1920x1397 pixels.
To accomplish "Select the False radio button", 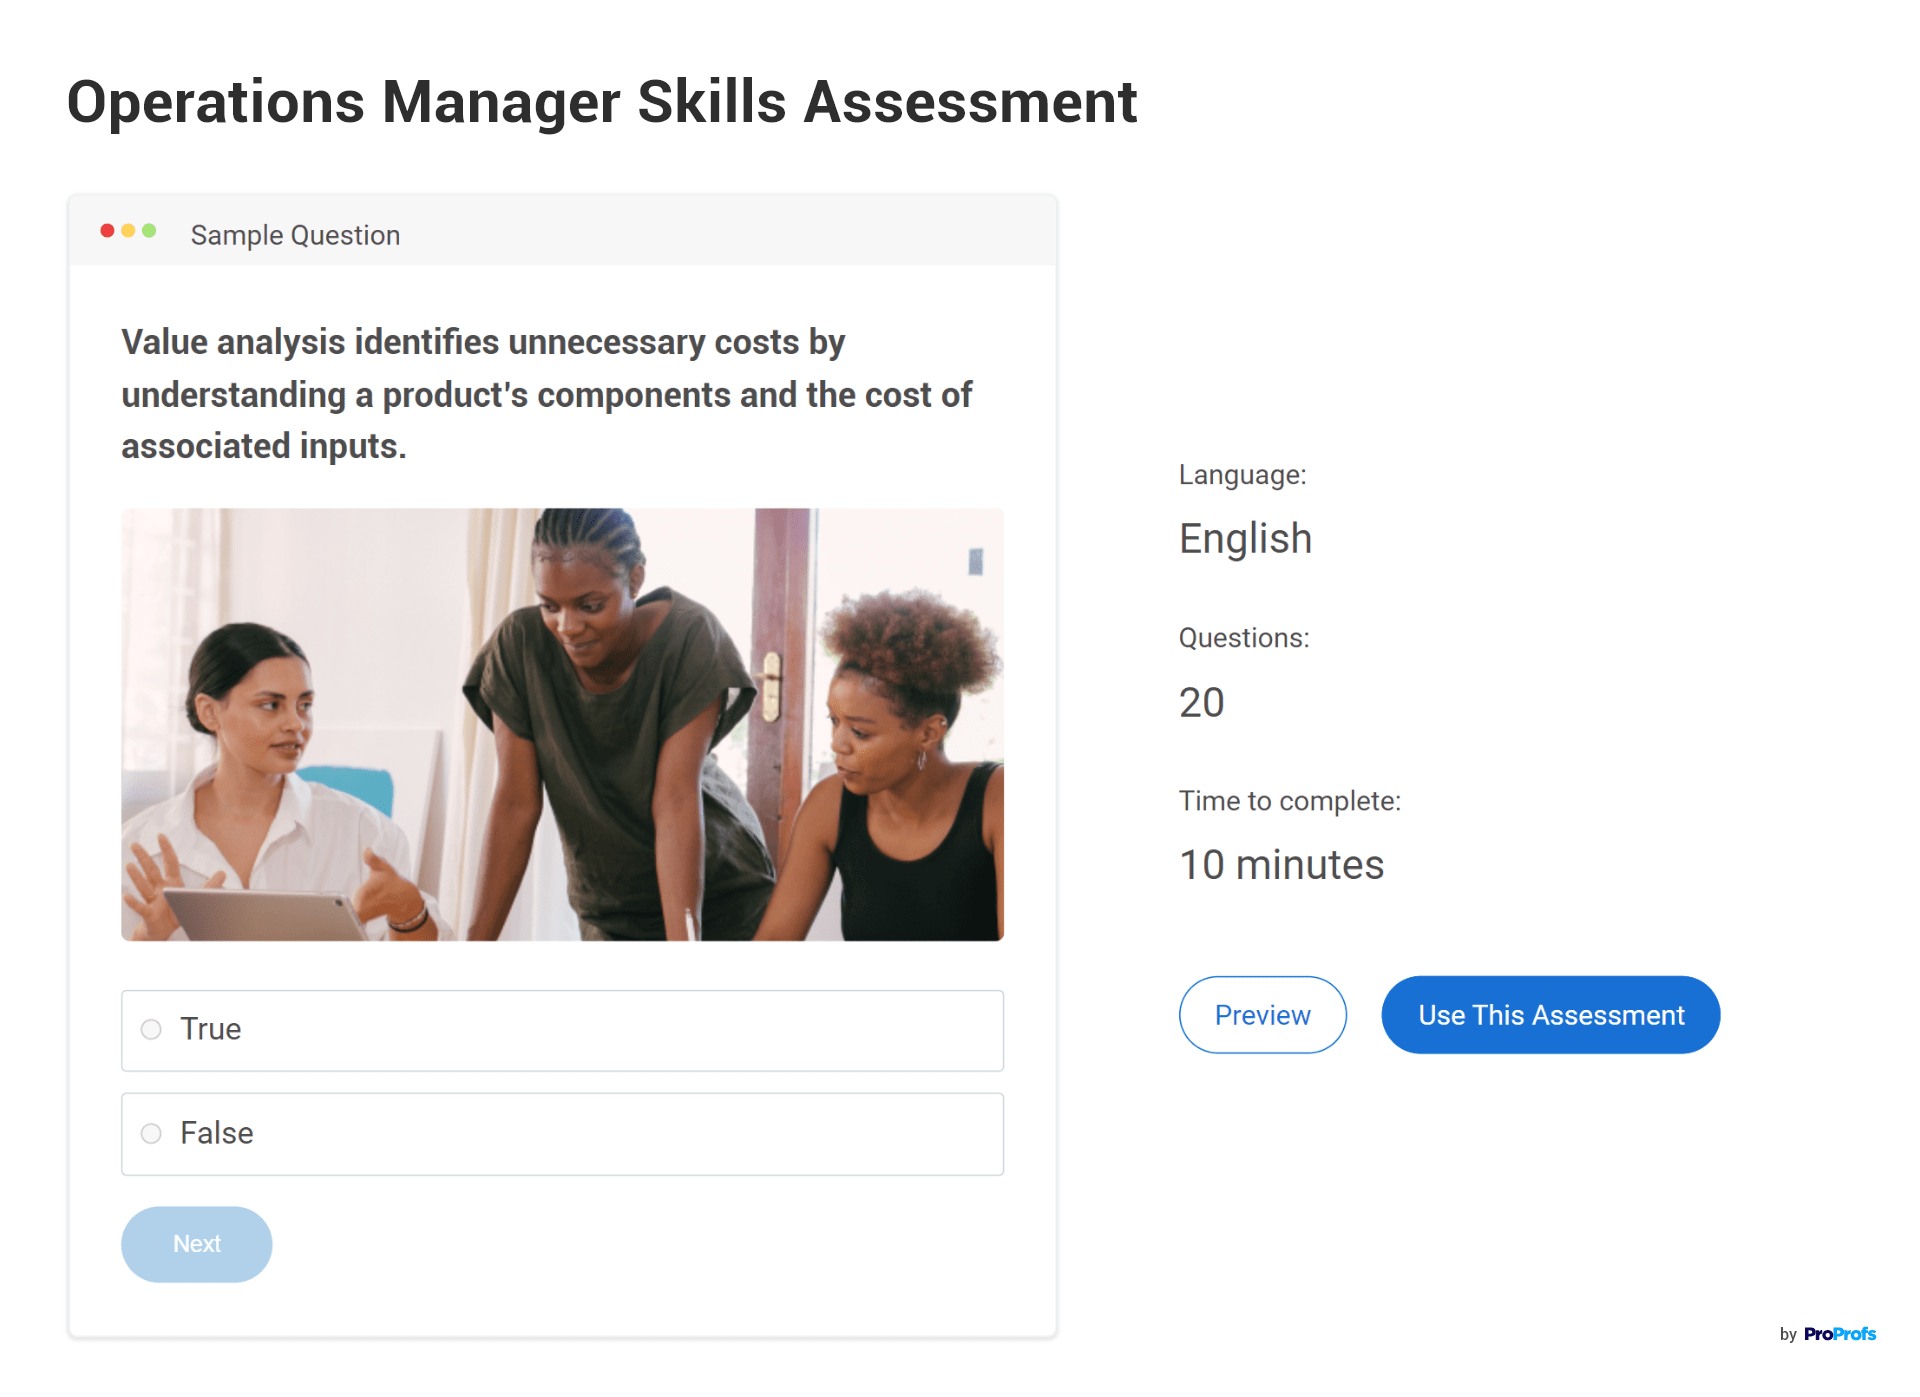I will point(151,1133).
